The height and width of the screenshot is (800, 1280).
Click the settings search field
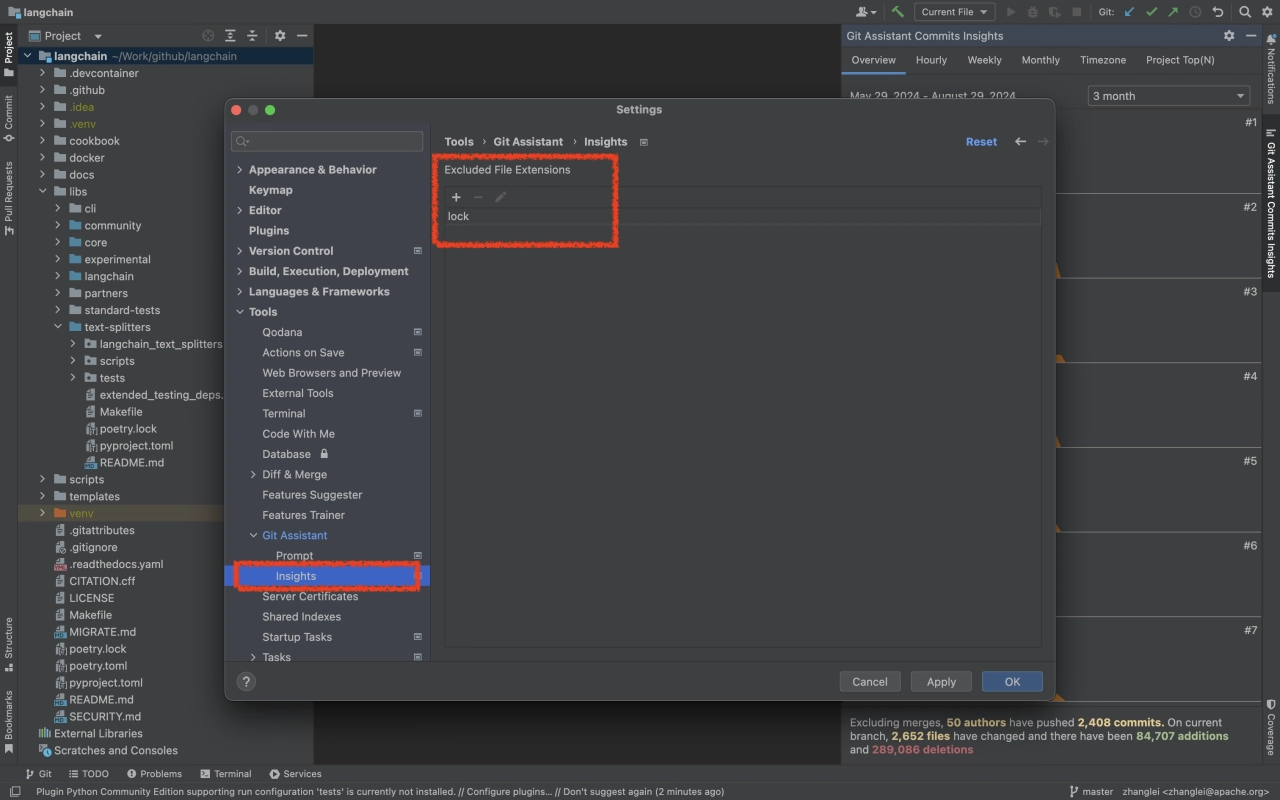(x=327, y=141)
